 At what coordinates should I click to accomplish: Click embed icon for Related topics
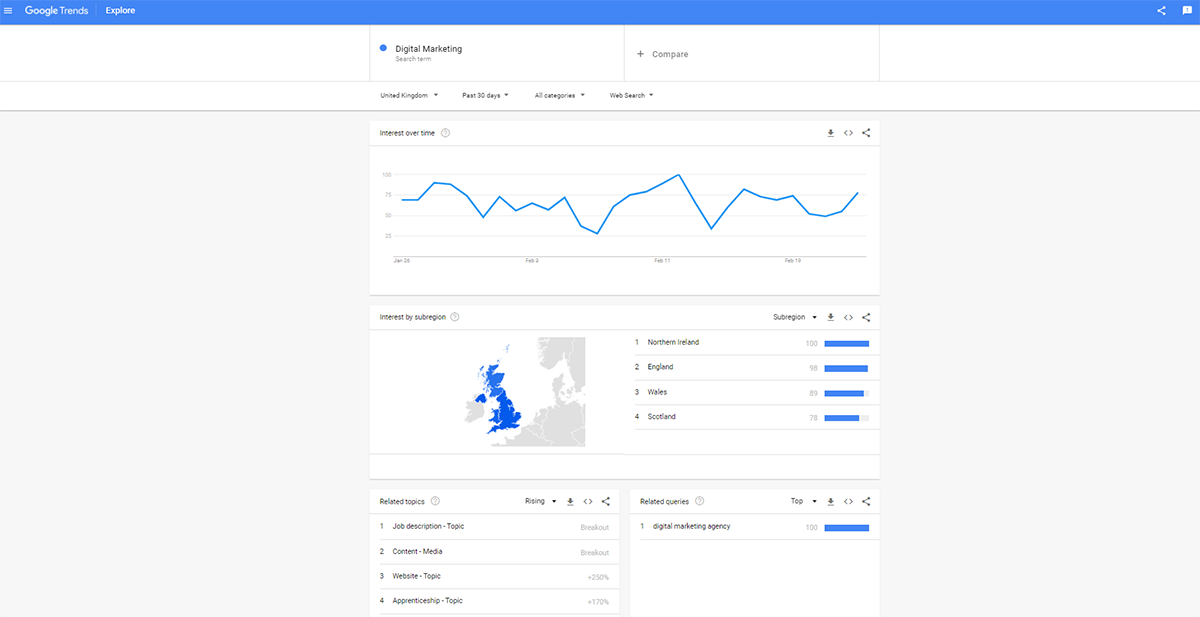tap(588, 501)
